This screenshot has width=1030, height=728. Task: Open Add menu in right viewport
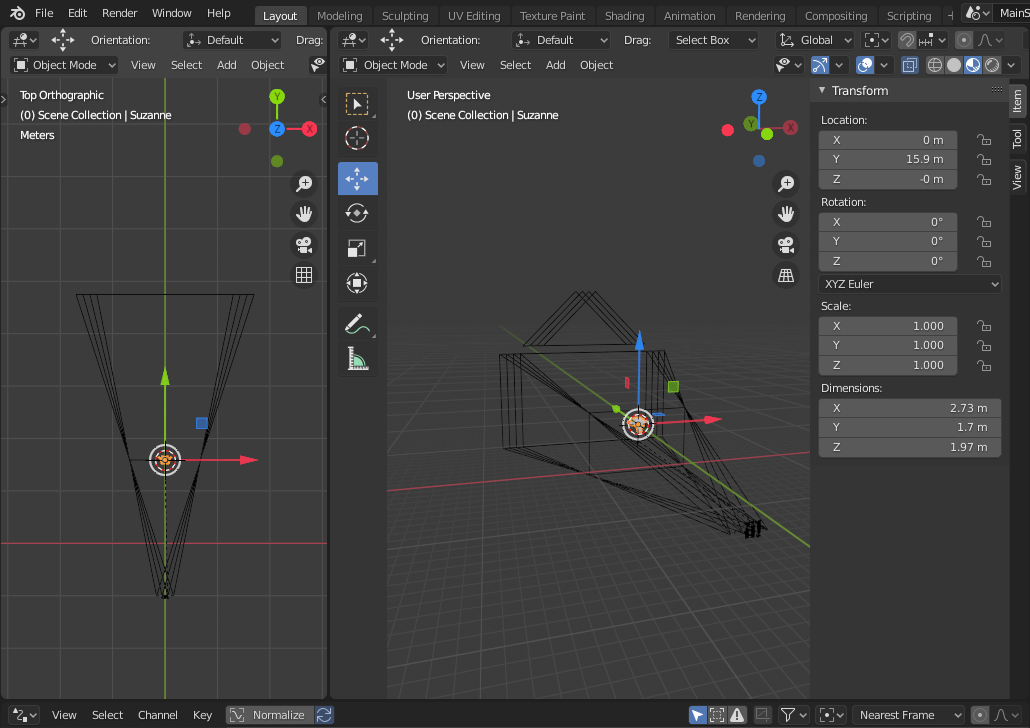click(556, 65)
